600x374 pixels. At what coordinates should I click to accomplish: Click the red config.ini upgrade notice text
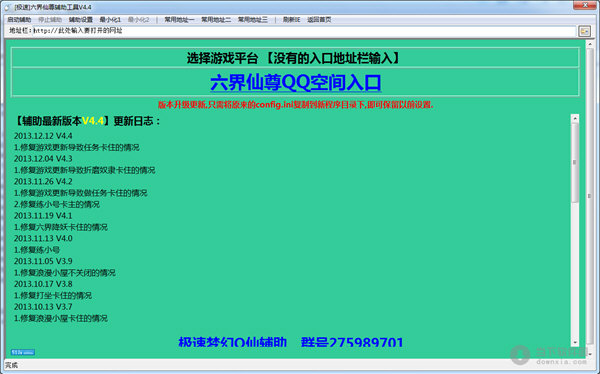[x=295, y=105]
